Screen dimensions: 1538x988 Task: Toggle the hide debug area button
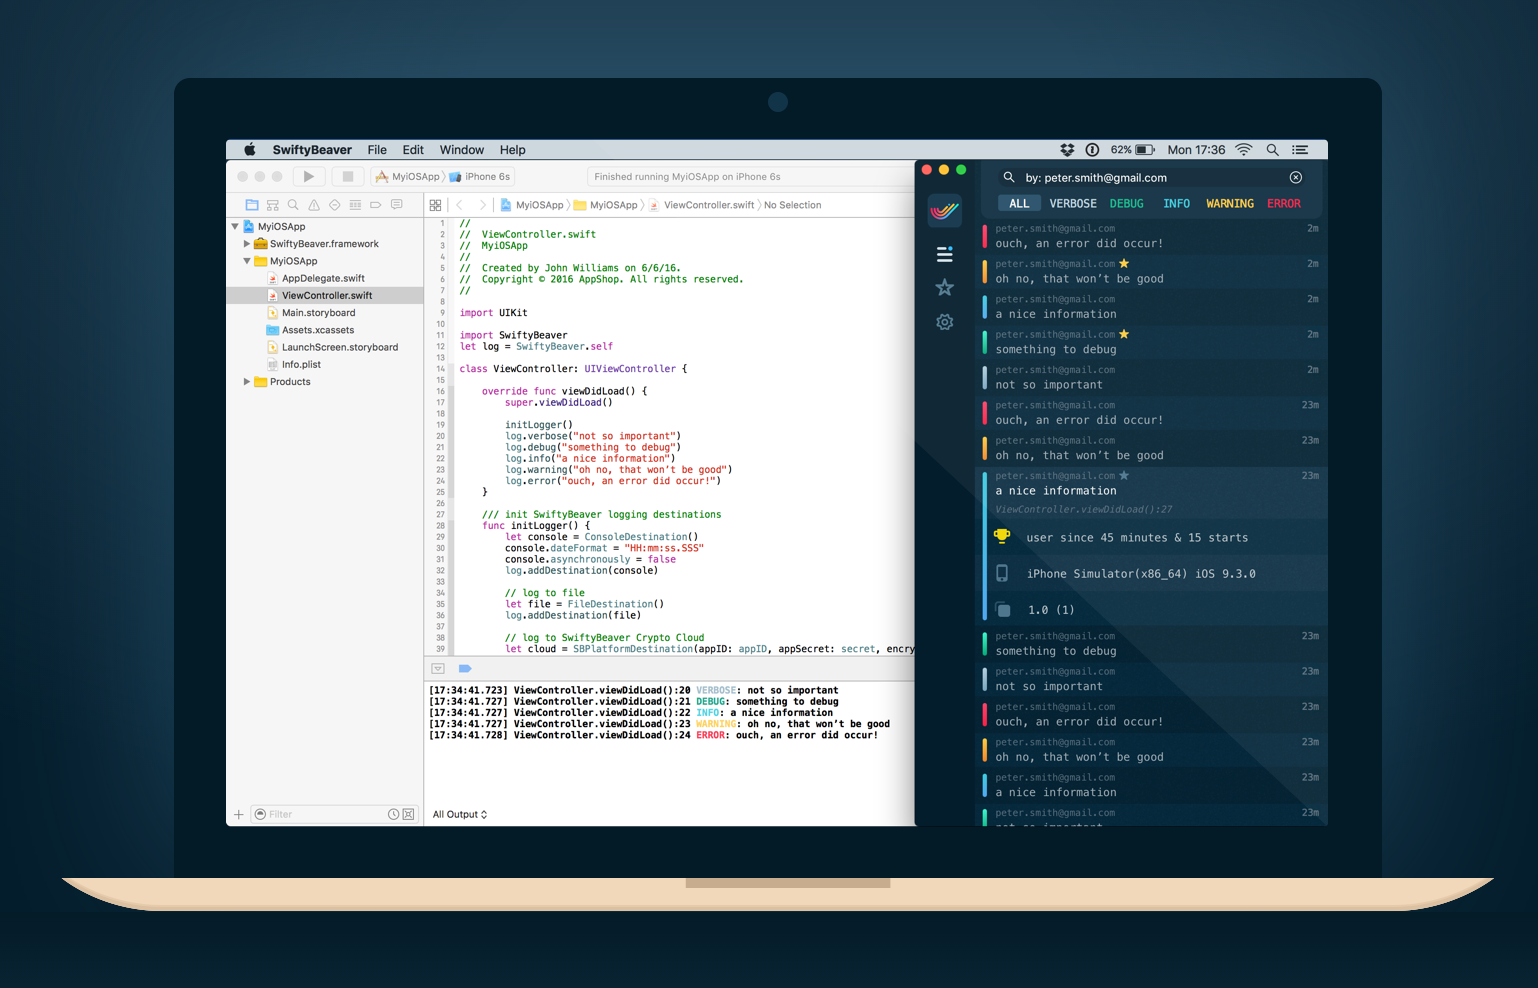point(438,669)
